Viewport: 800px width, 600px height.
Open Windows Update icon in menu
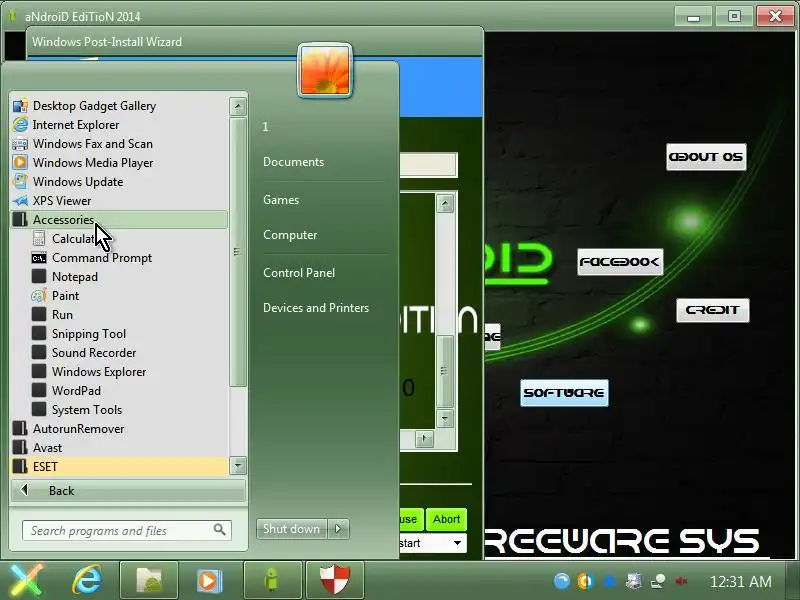click(20, 182)
